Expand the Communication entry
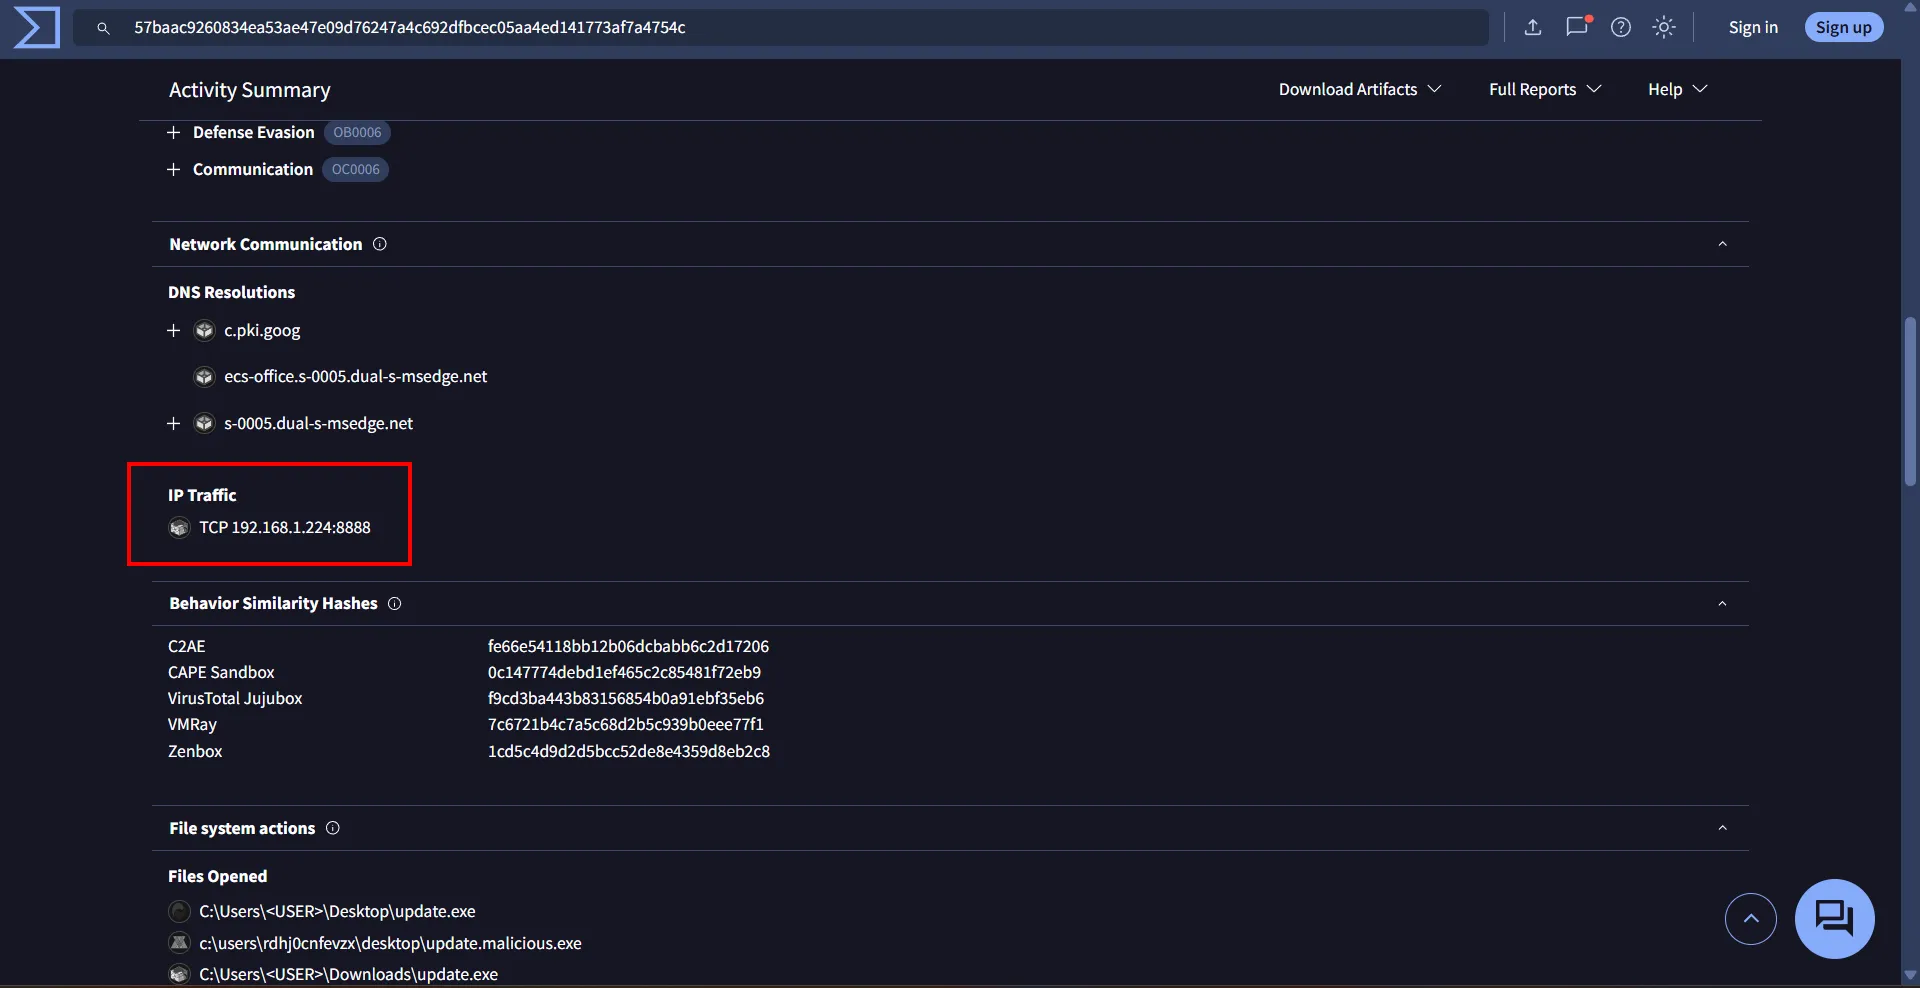The height and width of the screenshot is (988, 1920). [x=173, y=170]
